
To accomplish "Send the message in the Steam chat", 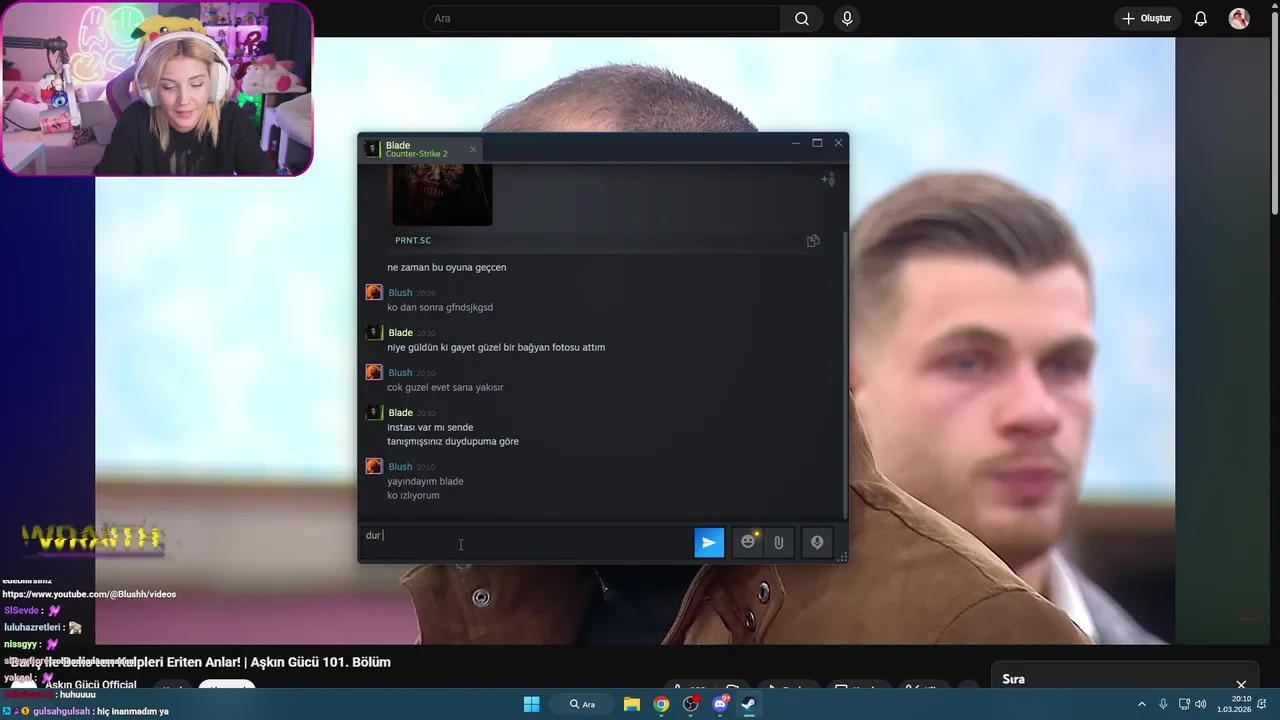I will click(x=709, y=542).
